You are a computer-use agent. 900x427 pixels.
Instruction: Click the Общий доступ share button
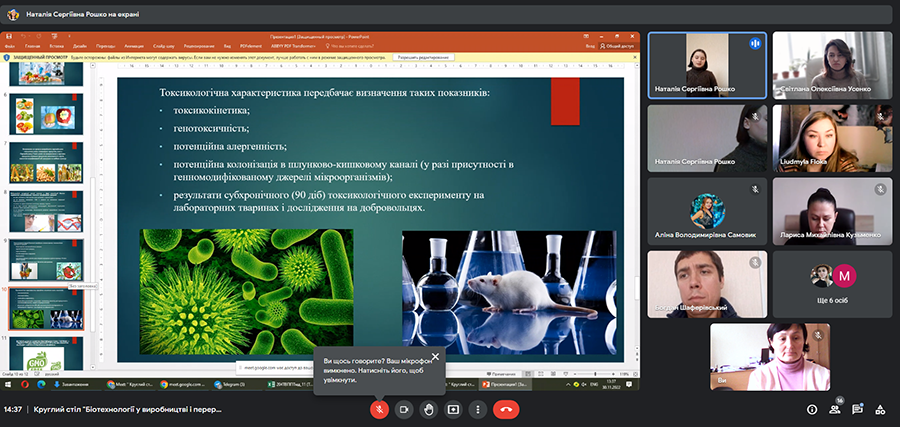tap(617, 46)
